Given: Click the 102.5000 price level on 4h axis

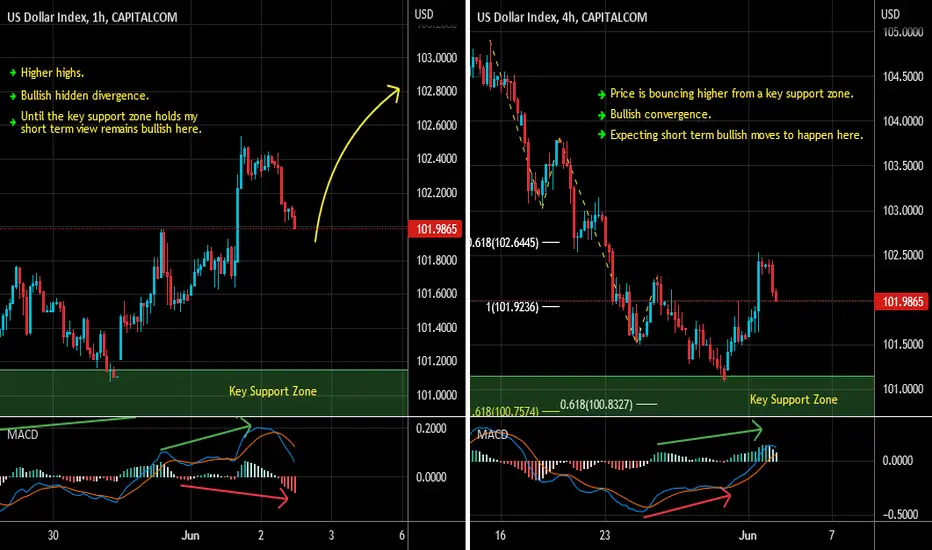Looking at the screenshot, I should [903, 255].
